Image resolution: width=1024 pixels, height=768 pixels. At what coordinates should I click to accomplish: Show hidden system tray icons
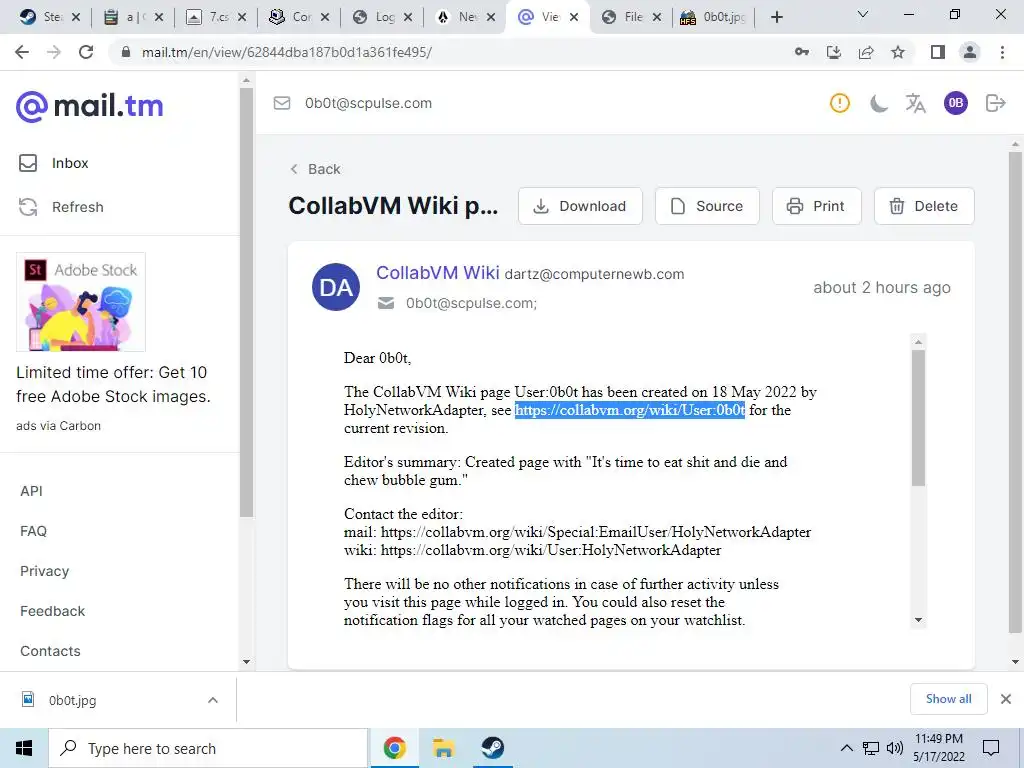846,748
